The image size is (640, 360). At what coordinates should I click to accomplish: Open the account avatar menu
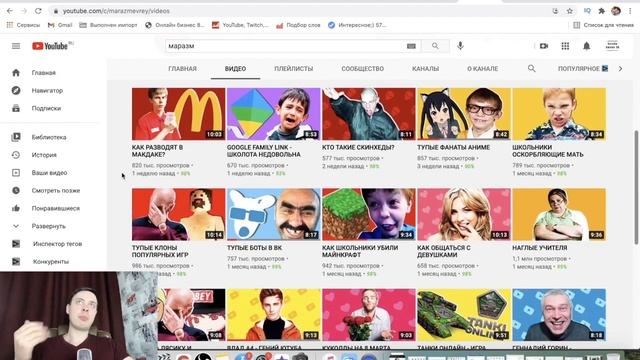pyautogui.click(x=612, y=46)
